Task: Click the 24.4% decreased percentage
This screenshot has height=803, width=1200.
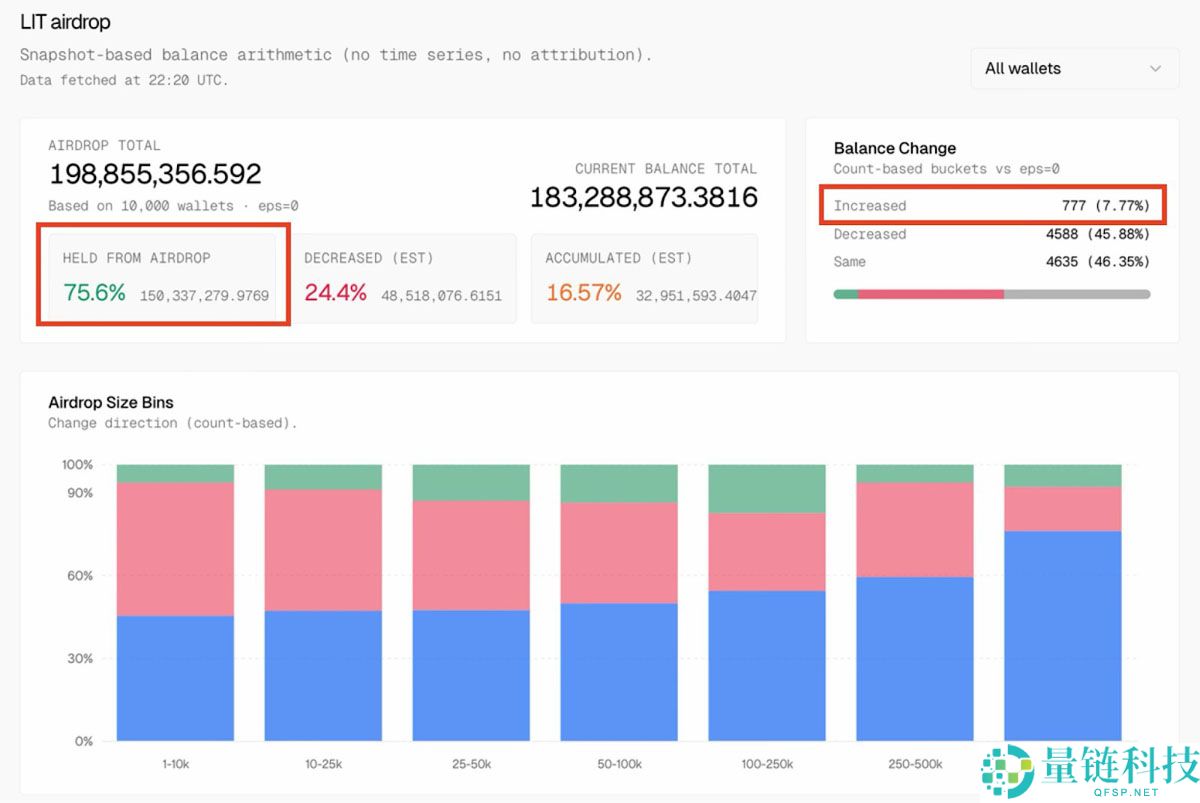Action: pos(335,293)
